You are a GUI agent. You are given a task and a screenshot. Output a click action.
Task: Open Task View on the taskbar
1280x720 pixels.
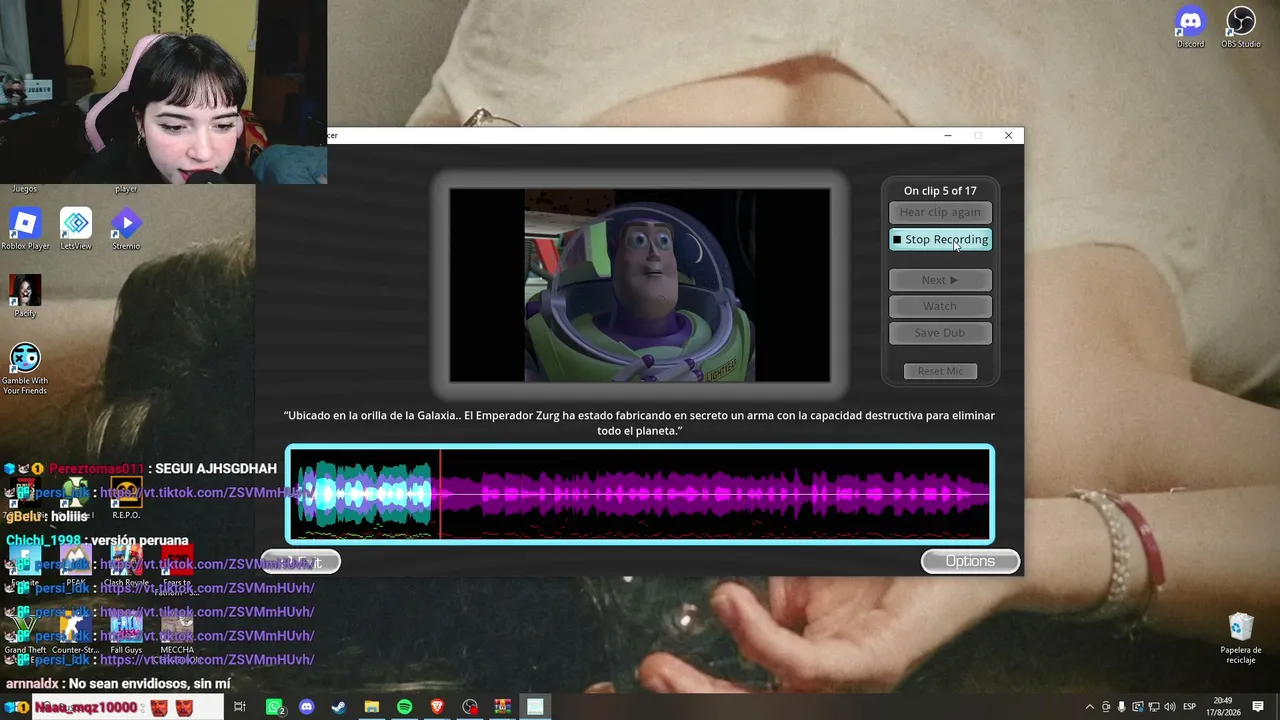pyautogui.click(x=240, y=707)
